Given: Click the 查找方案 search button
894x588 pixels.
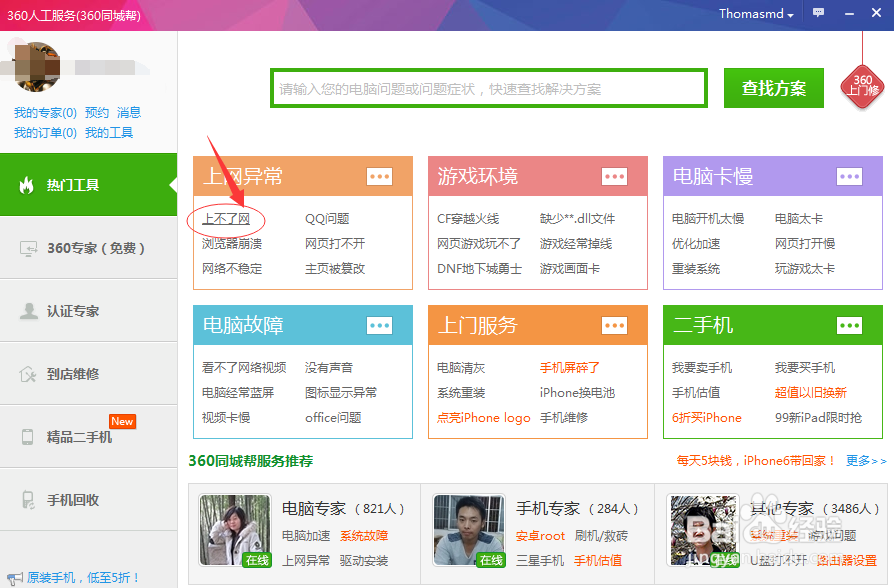Looking at the screenshot, I should pyautogui.click(x=774, y=88).
